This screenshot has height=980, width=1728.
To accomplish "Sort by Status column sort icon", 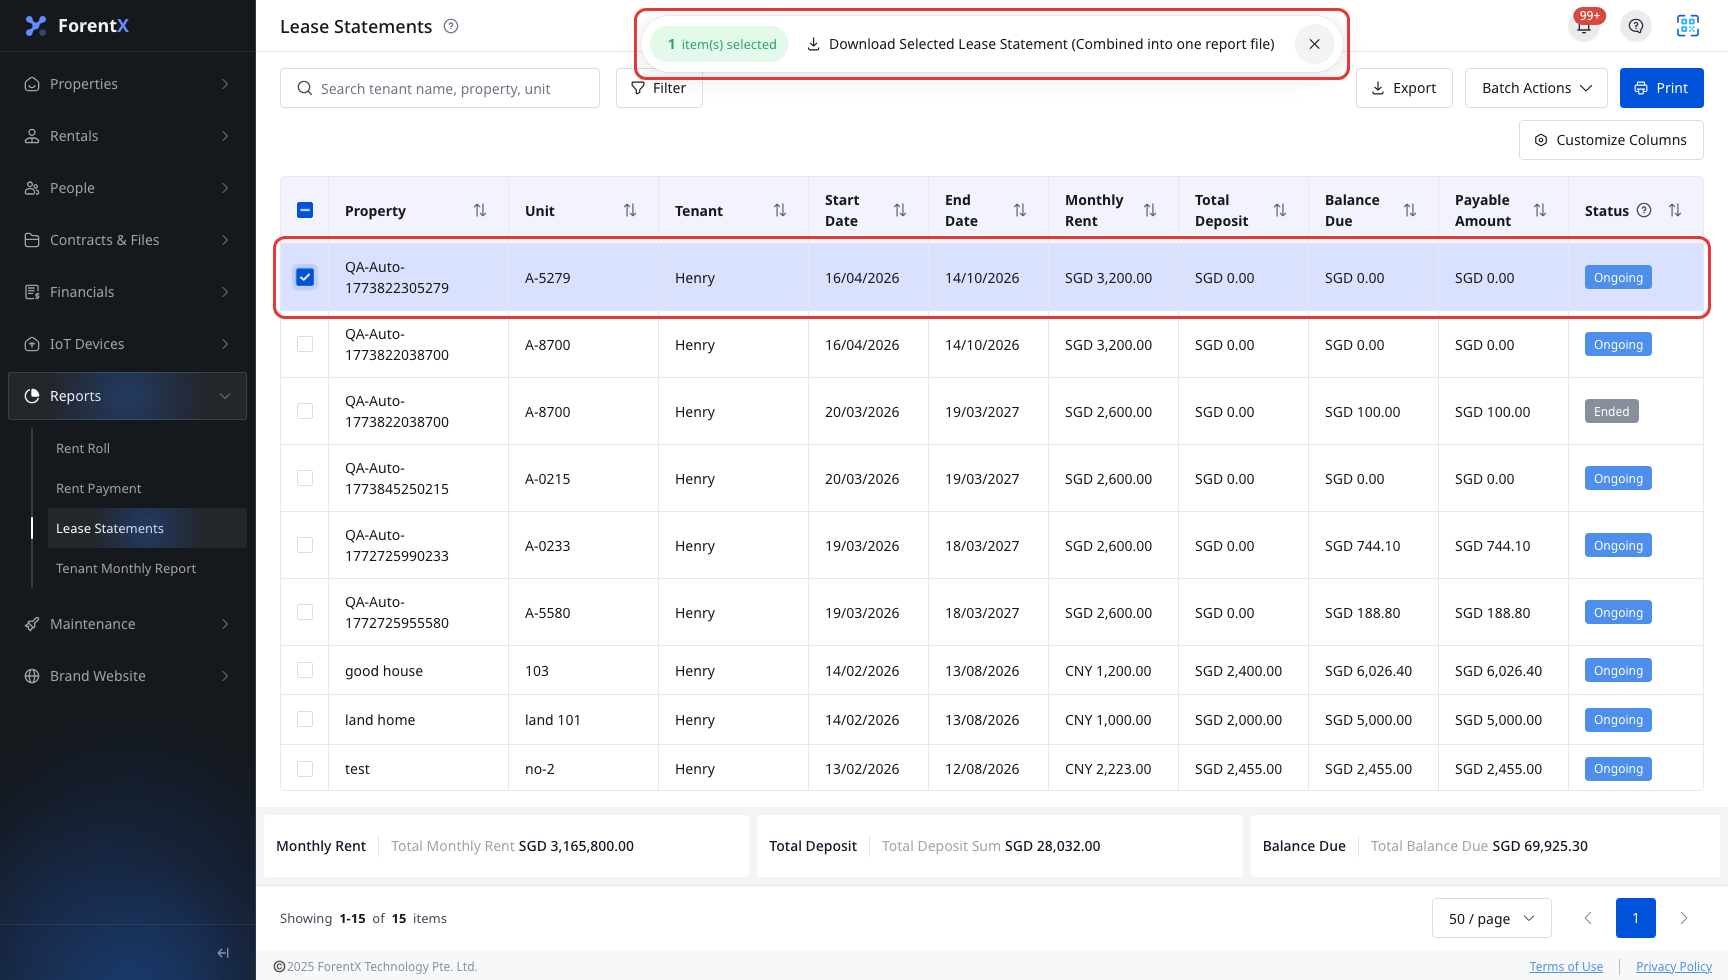I will click(1675, 210).
